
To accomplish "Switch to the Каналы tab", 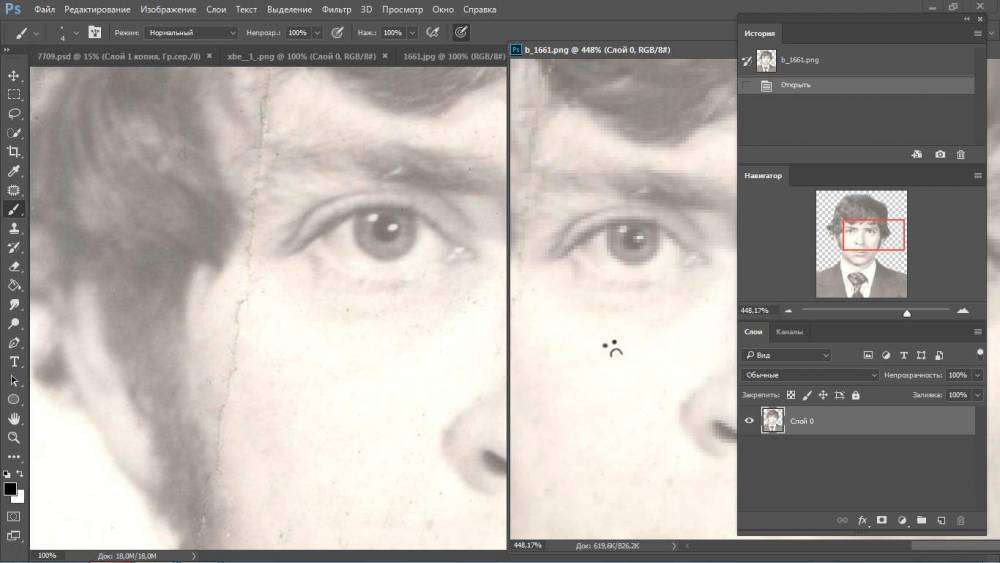I will (x=789, y=332).
